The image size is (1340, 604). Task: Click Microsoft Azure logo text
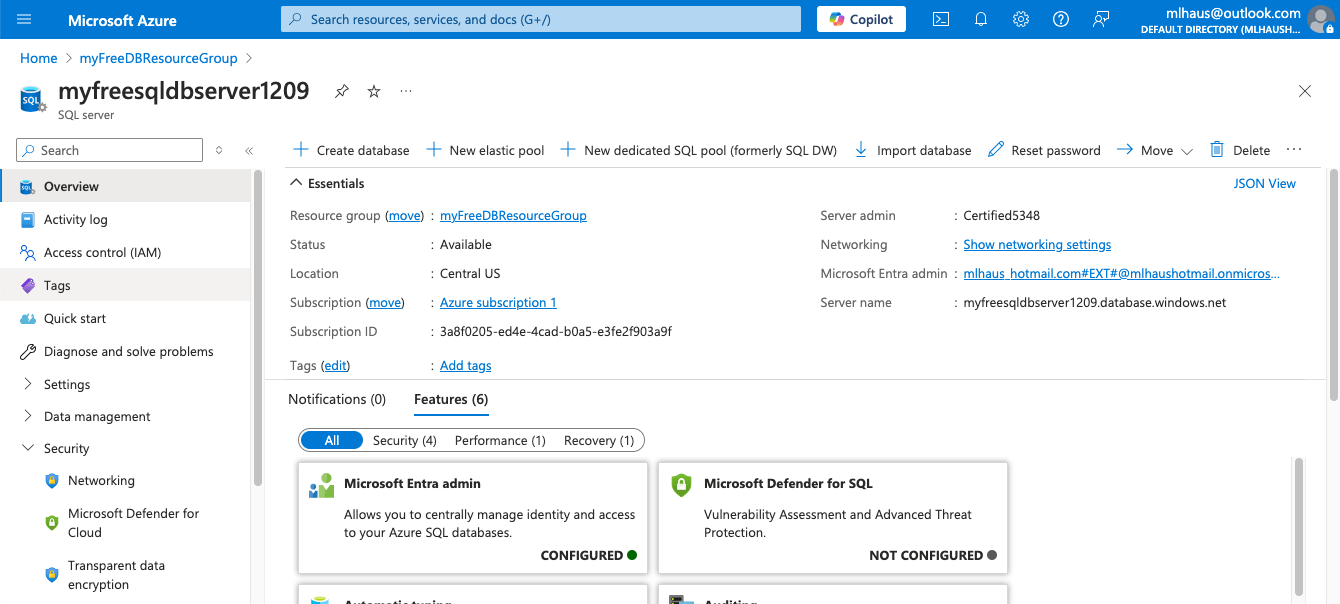pos(122,19)
